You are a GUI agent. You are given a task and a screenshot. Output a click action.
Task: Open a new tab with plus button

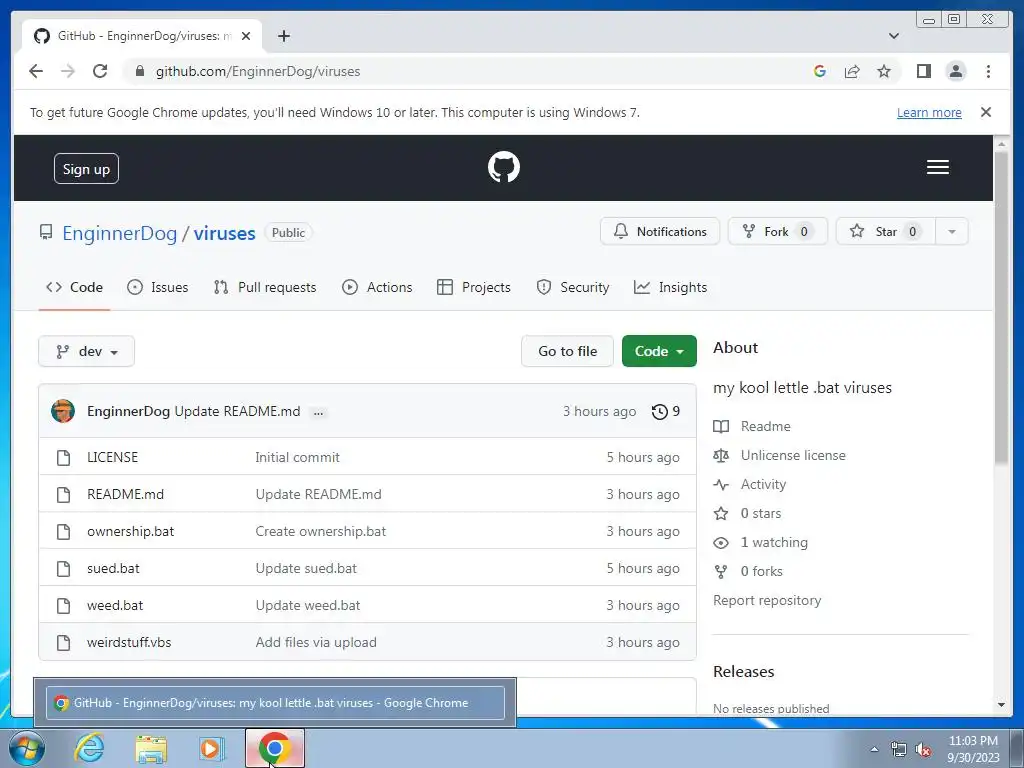pyautogui.click(x=283, y=36)
